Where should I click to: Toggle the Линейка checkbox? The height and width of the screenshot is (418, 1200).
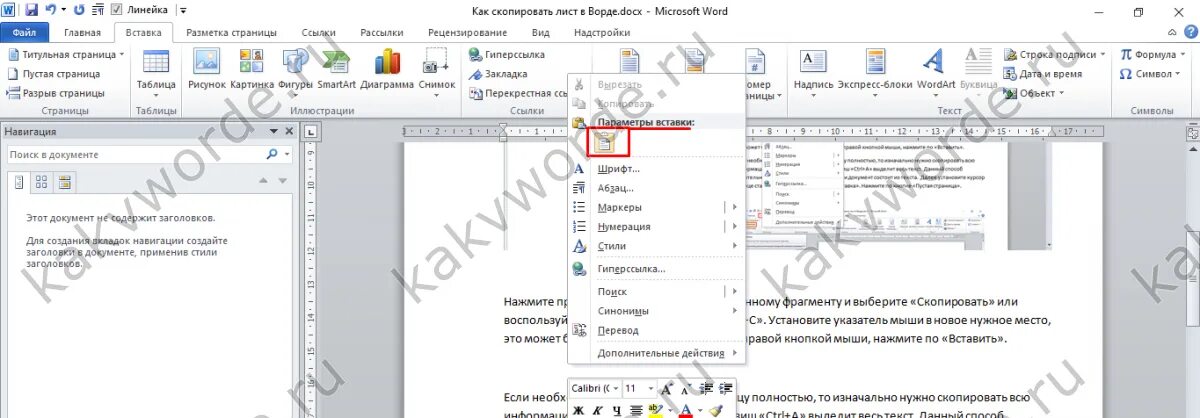pyautogui.click(x=117, y=10)
